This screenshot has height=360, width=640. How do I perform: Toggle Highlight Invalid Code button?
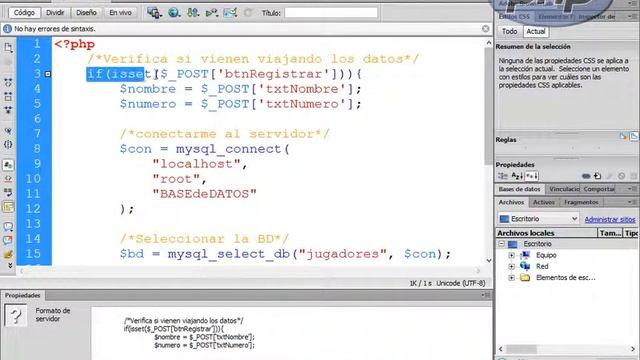click(x=8, y=179)
